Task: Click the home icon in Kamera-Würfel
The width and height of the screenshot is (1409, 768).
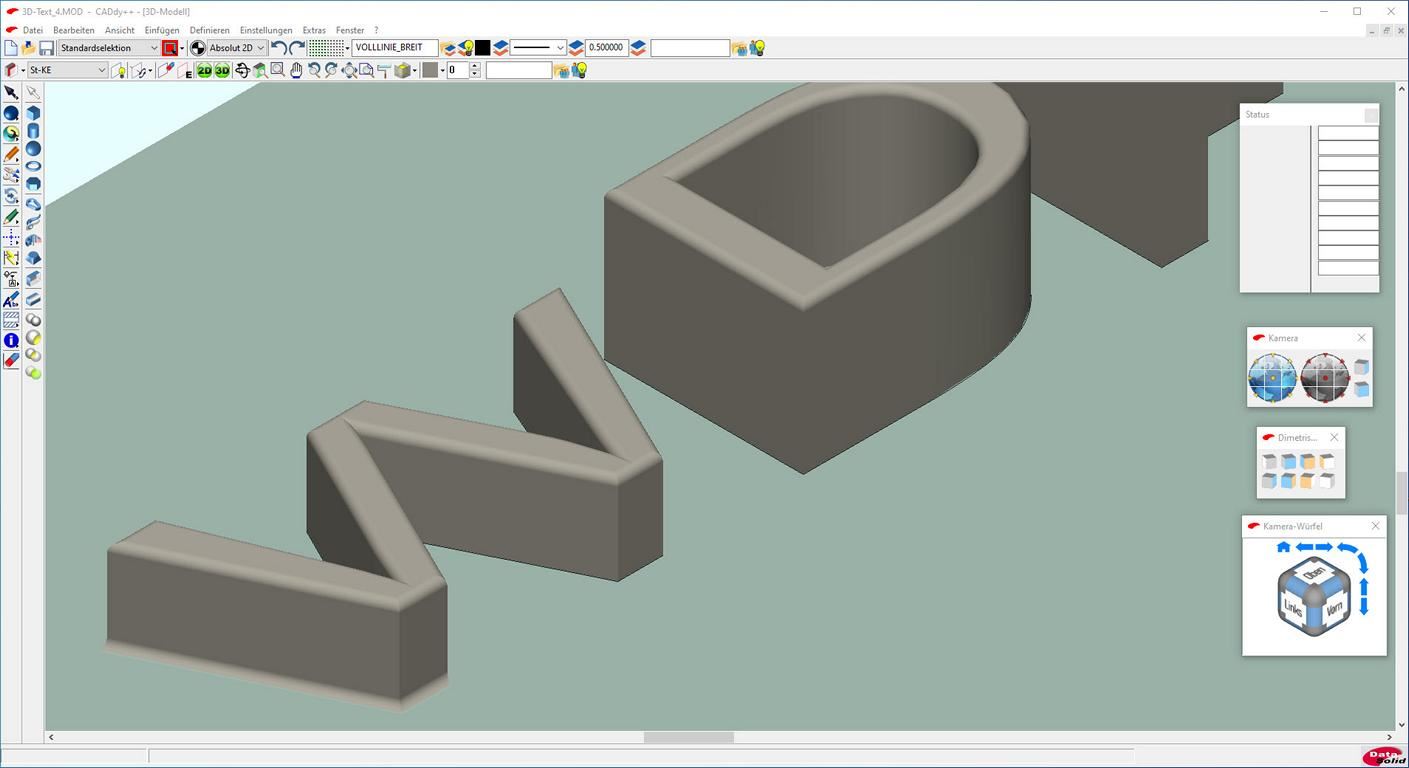Action: [x=1284, y=547]
